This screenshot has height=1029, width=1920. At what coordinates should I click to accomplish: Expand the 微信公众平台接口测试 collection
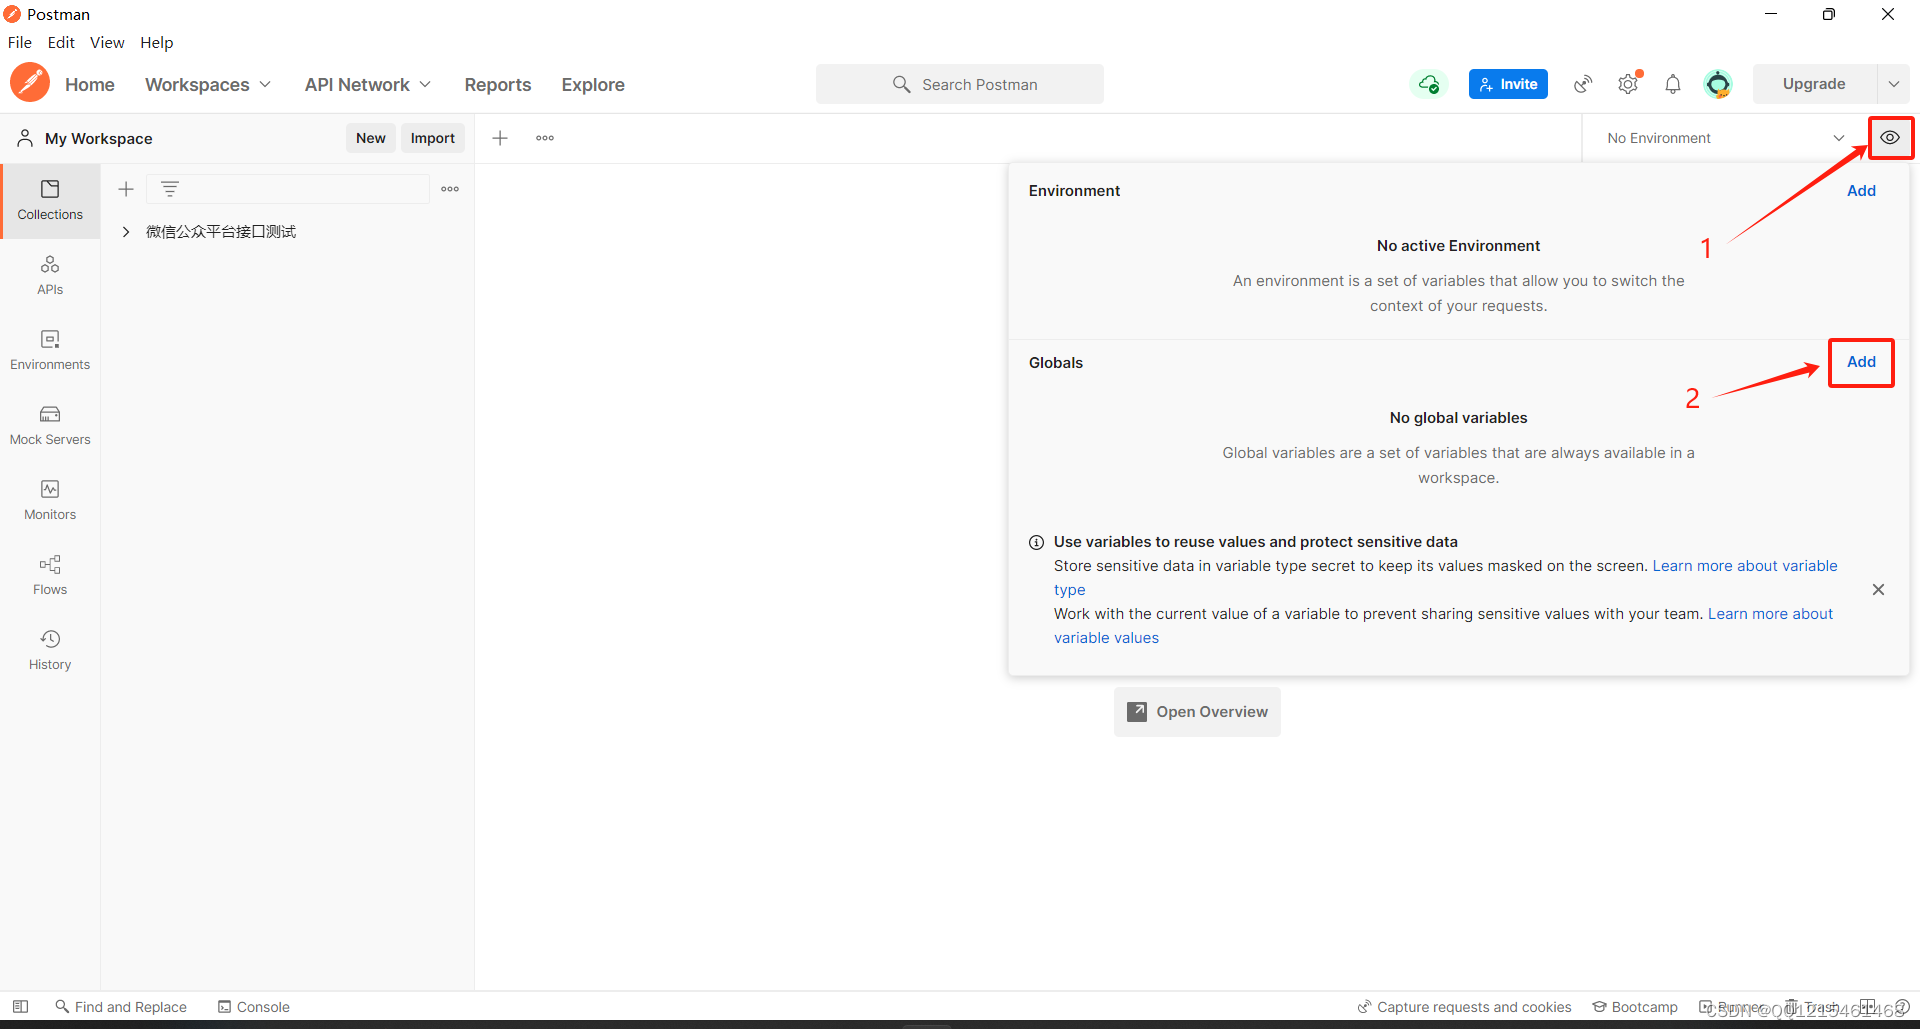coord(126,232)
